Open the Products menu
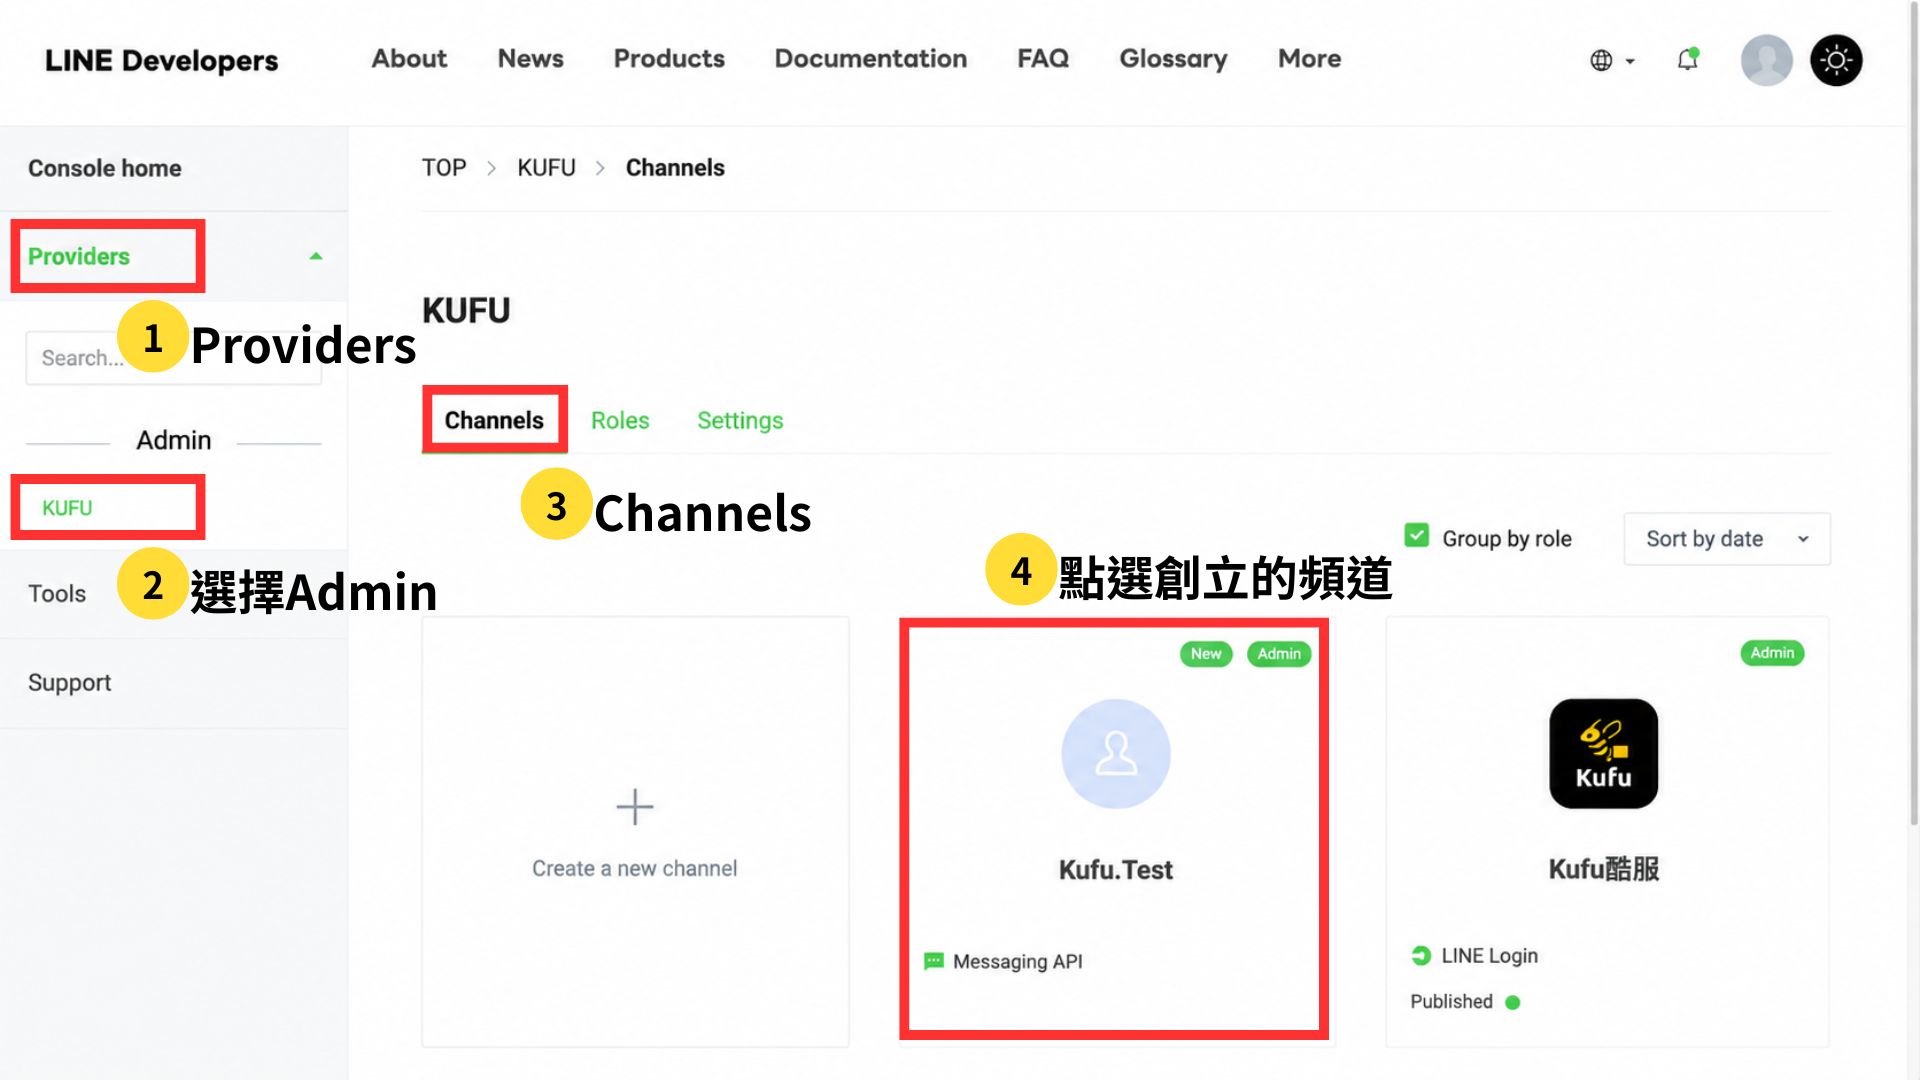Viewport: 1920px width, 1080px height. [x=669, y=59]
